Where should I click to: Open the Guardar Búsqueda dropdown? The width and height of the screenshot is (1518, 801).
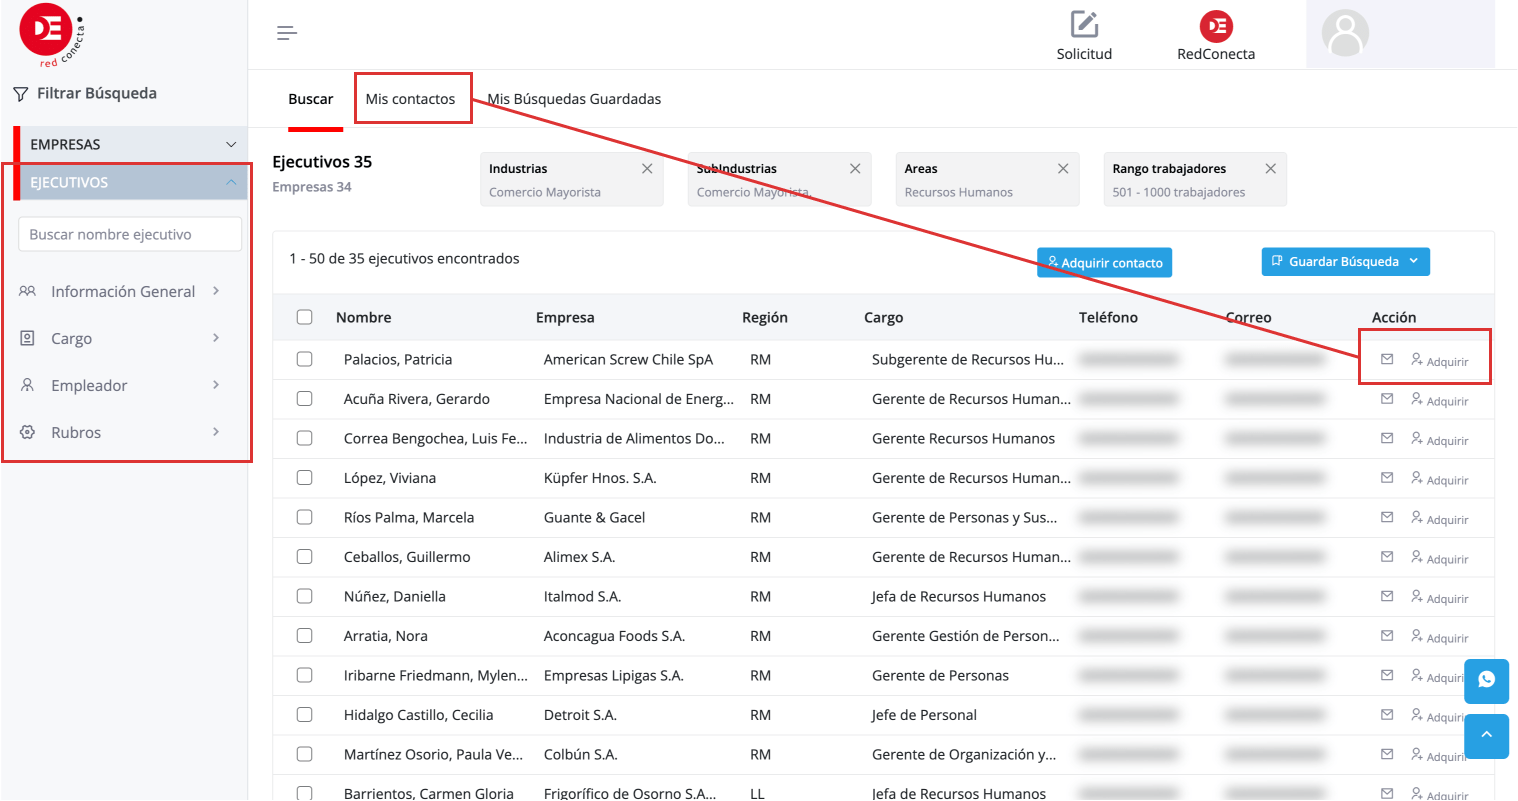(x=1345, y=261)
